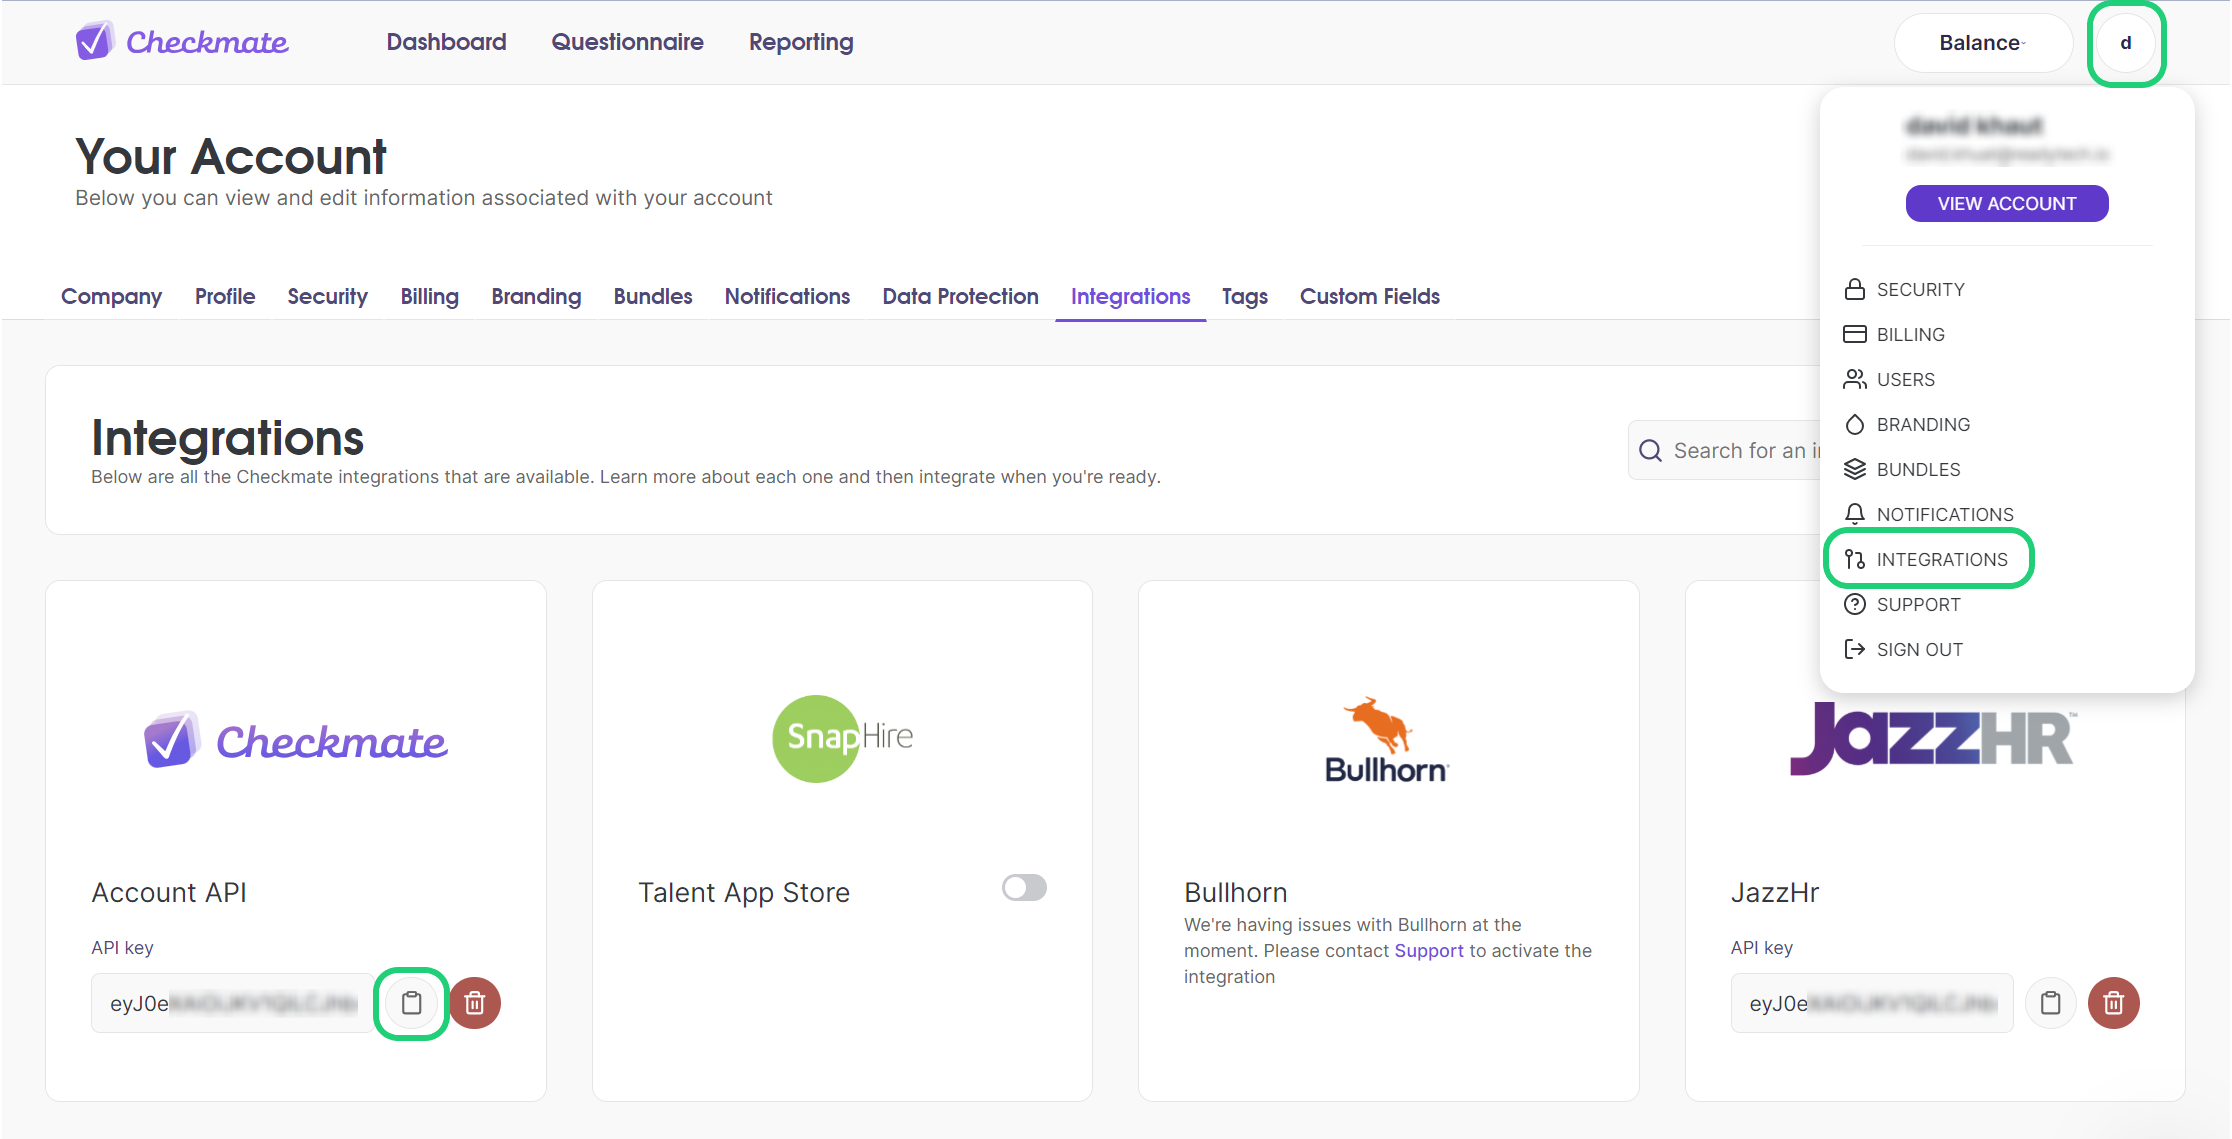Expand the Balance dropdown
The image size is (2232, 1139).
[x=1982, y=43]
